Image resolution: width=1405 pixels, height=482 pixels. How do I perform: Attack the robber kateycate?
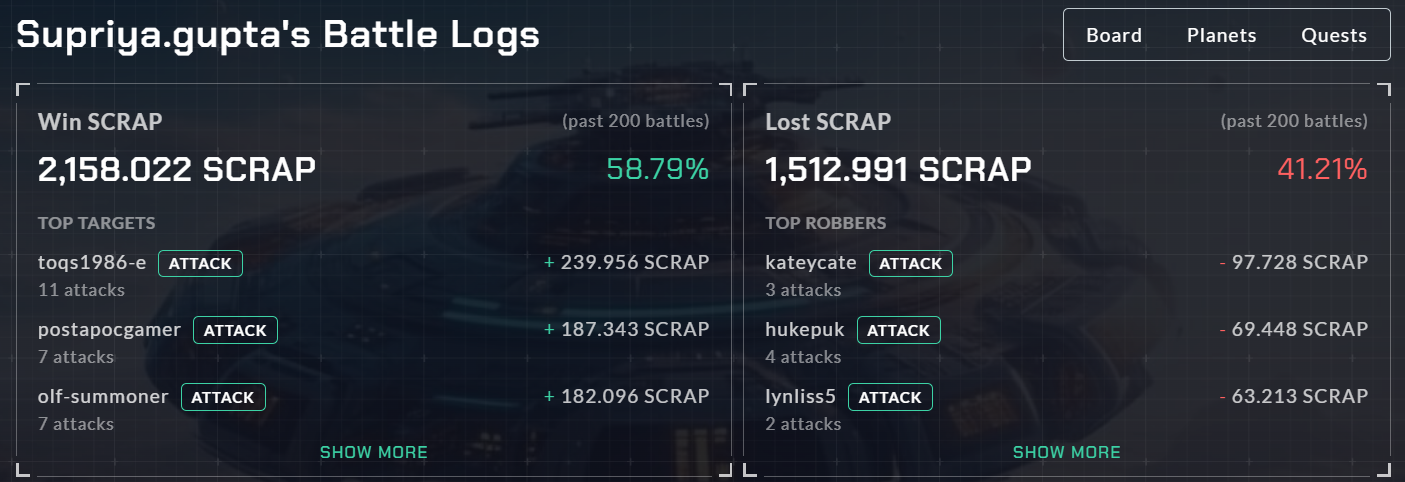[x=911, y=264]
